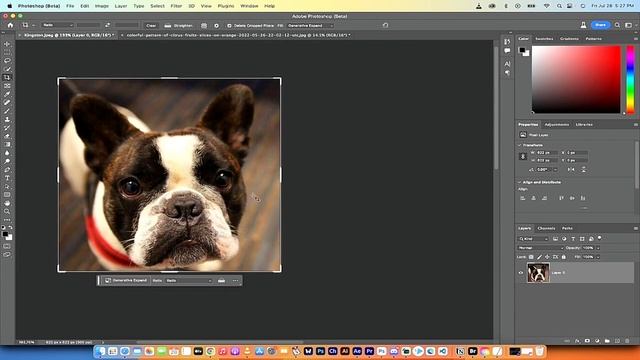The height and width of the screenshot is (360, 640).
Task: Collapse the Align and Distribute section
Action: [x=520, y=182]
